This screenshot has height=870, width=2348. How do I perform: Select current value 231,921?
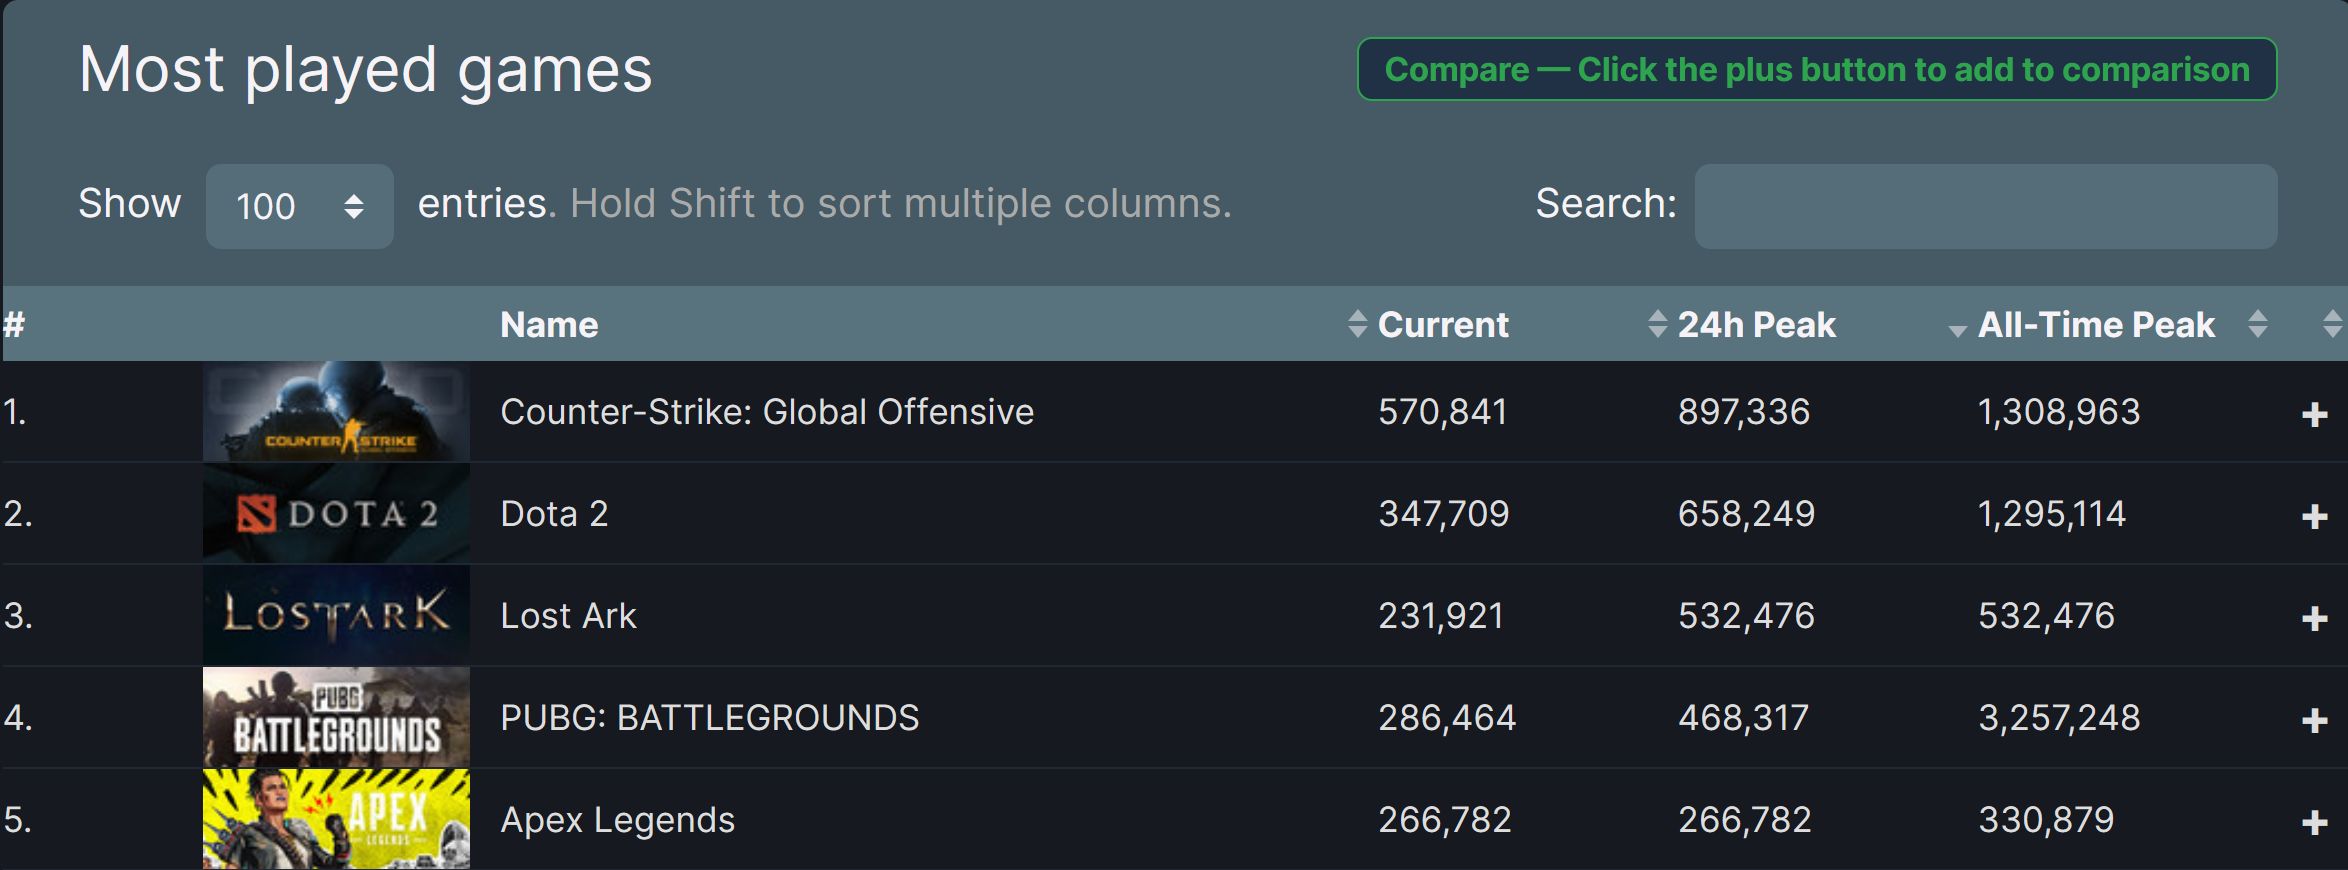pos(1441,615)
